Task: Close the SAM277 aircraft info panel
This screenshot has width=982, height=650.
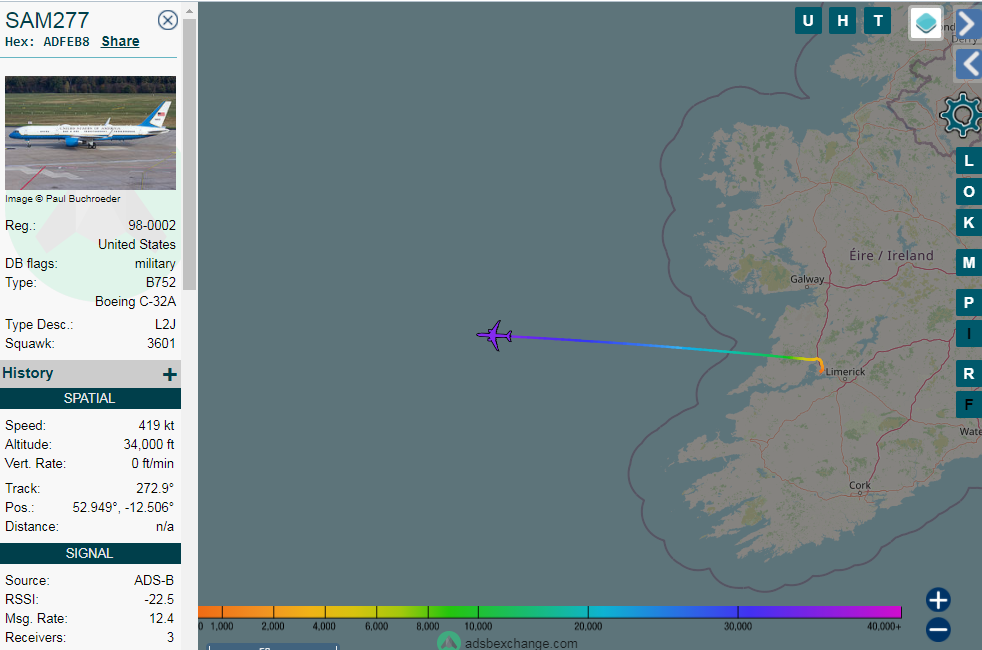Action: [x=167, y=21]
